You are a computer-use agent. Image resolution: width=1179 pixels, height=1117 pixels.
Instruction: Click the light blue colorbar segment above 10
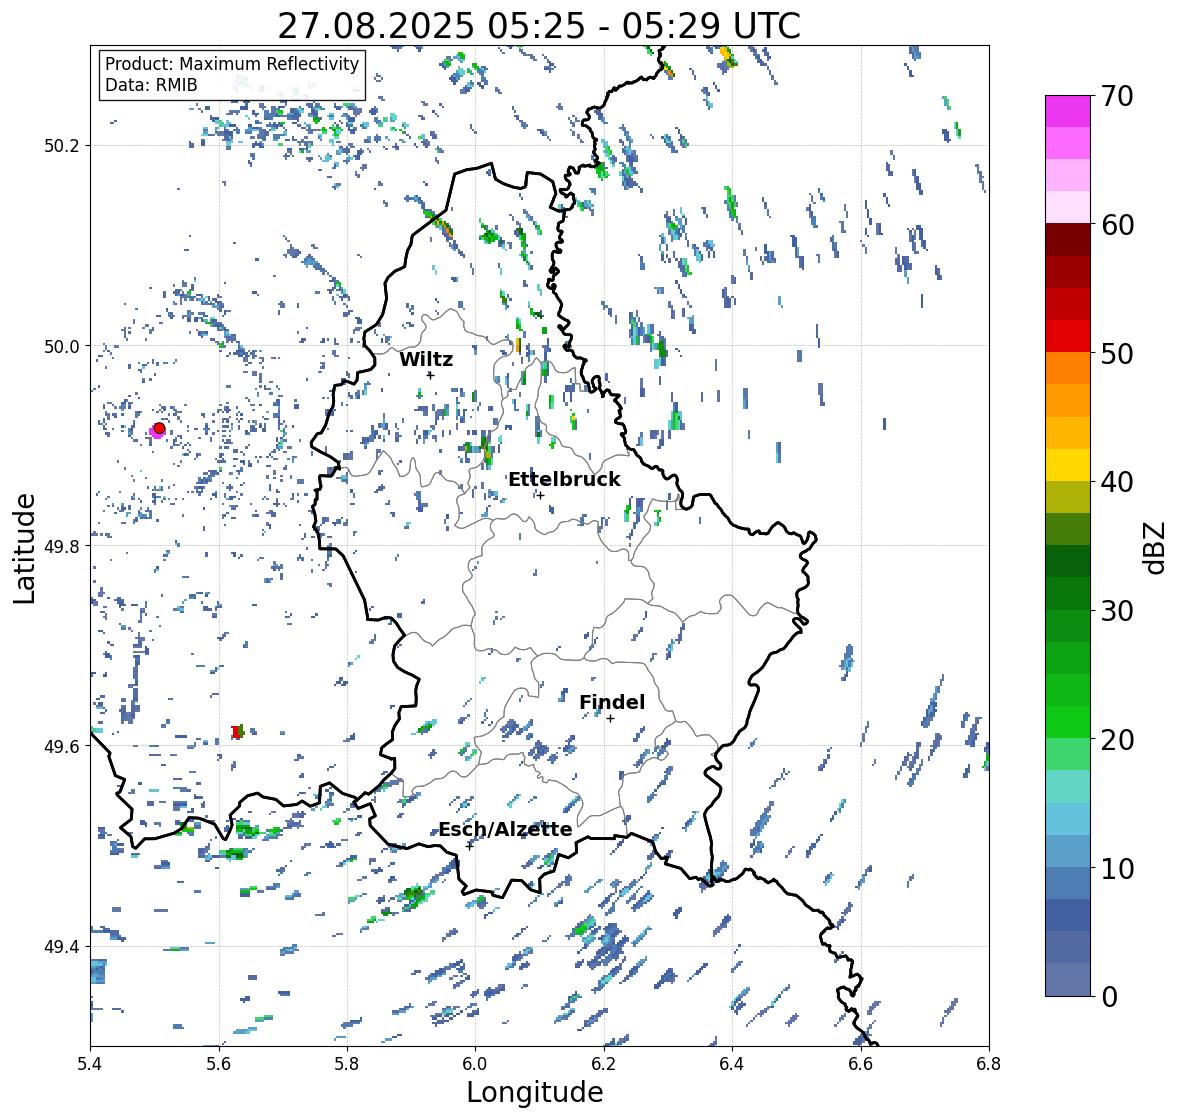click(1068, 819)
